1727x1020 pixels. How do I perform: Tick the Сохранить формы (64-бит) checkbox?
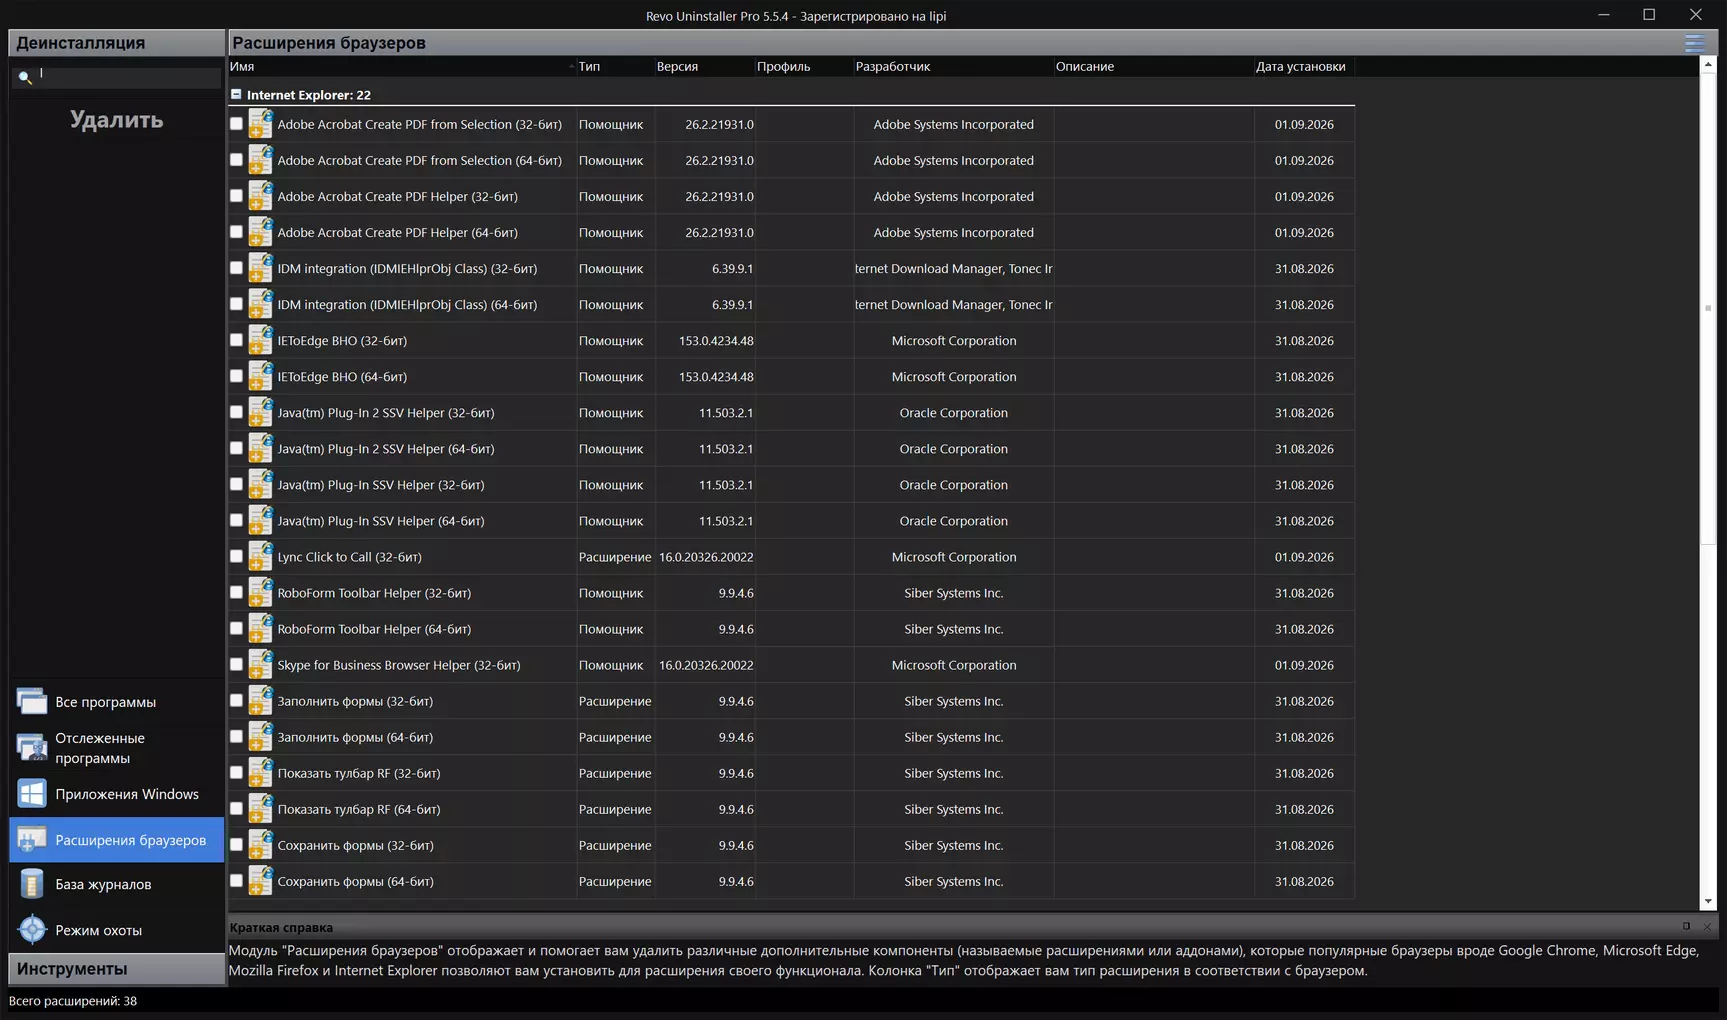pos(236,880)
